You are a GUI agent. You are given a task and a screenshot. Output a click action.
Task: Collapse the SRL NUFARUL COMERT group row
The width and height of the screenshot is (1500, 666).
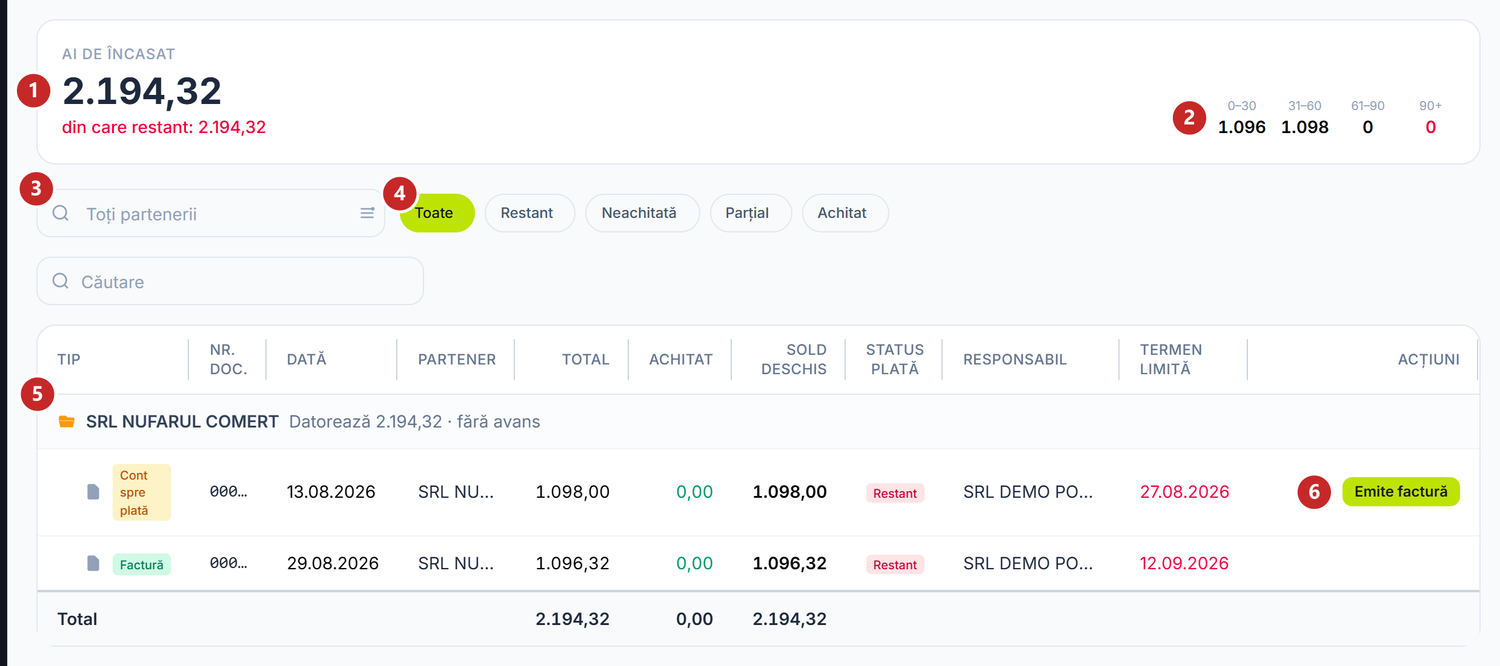pos(757,422)
